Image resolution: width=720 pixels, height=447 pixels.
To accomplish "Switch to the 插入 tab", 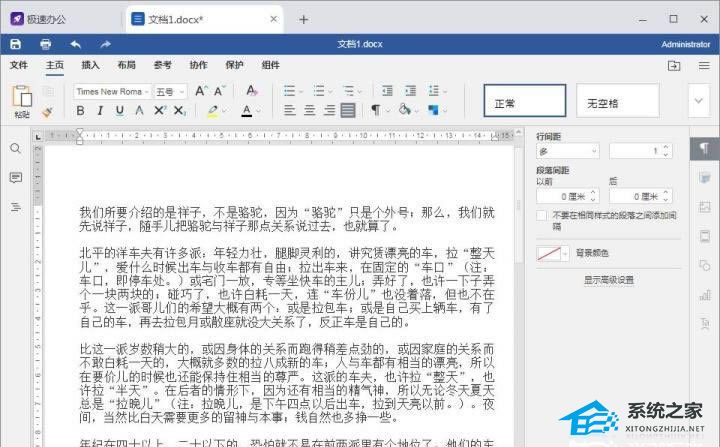I will coord(90,65).
